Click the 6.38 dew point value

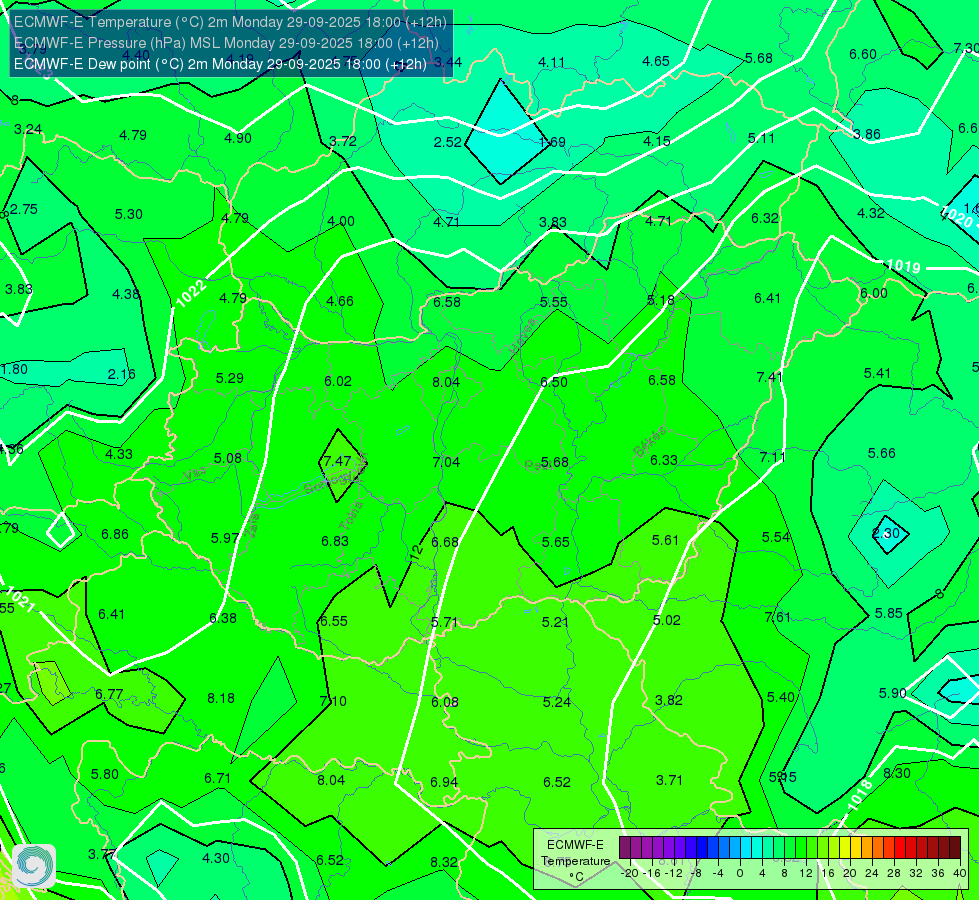pos(223,618)
